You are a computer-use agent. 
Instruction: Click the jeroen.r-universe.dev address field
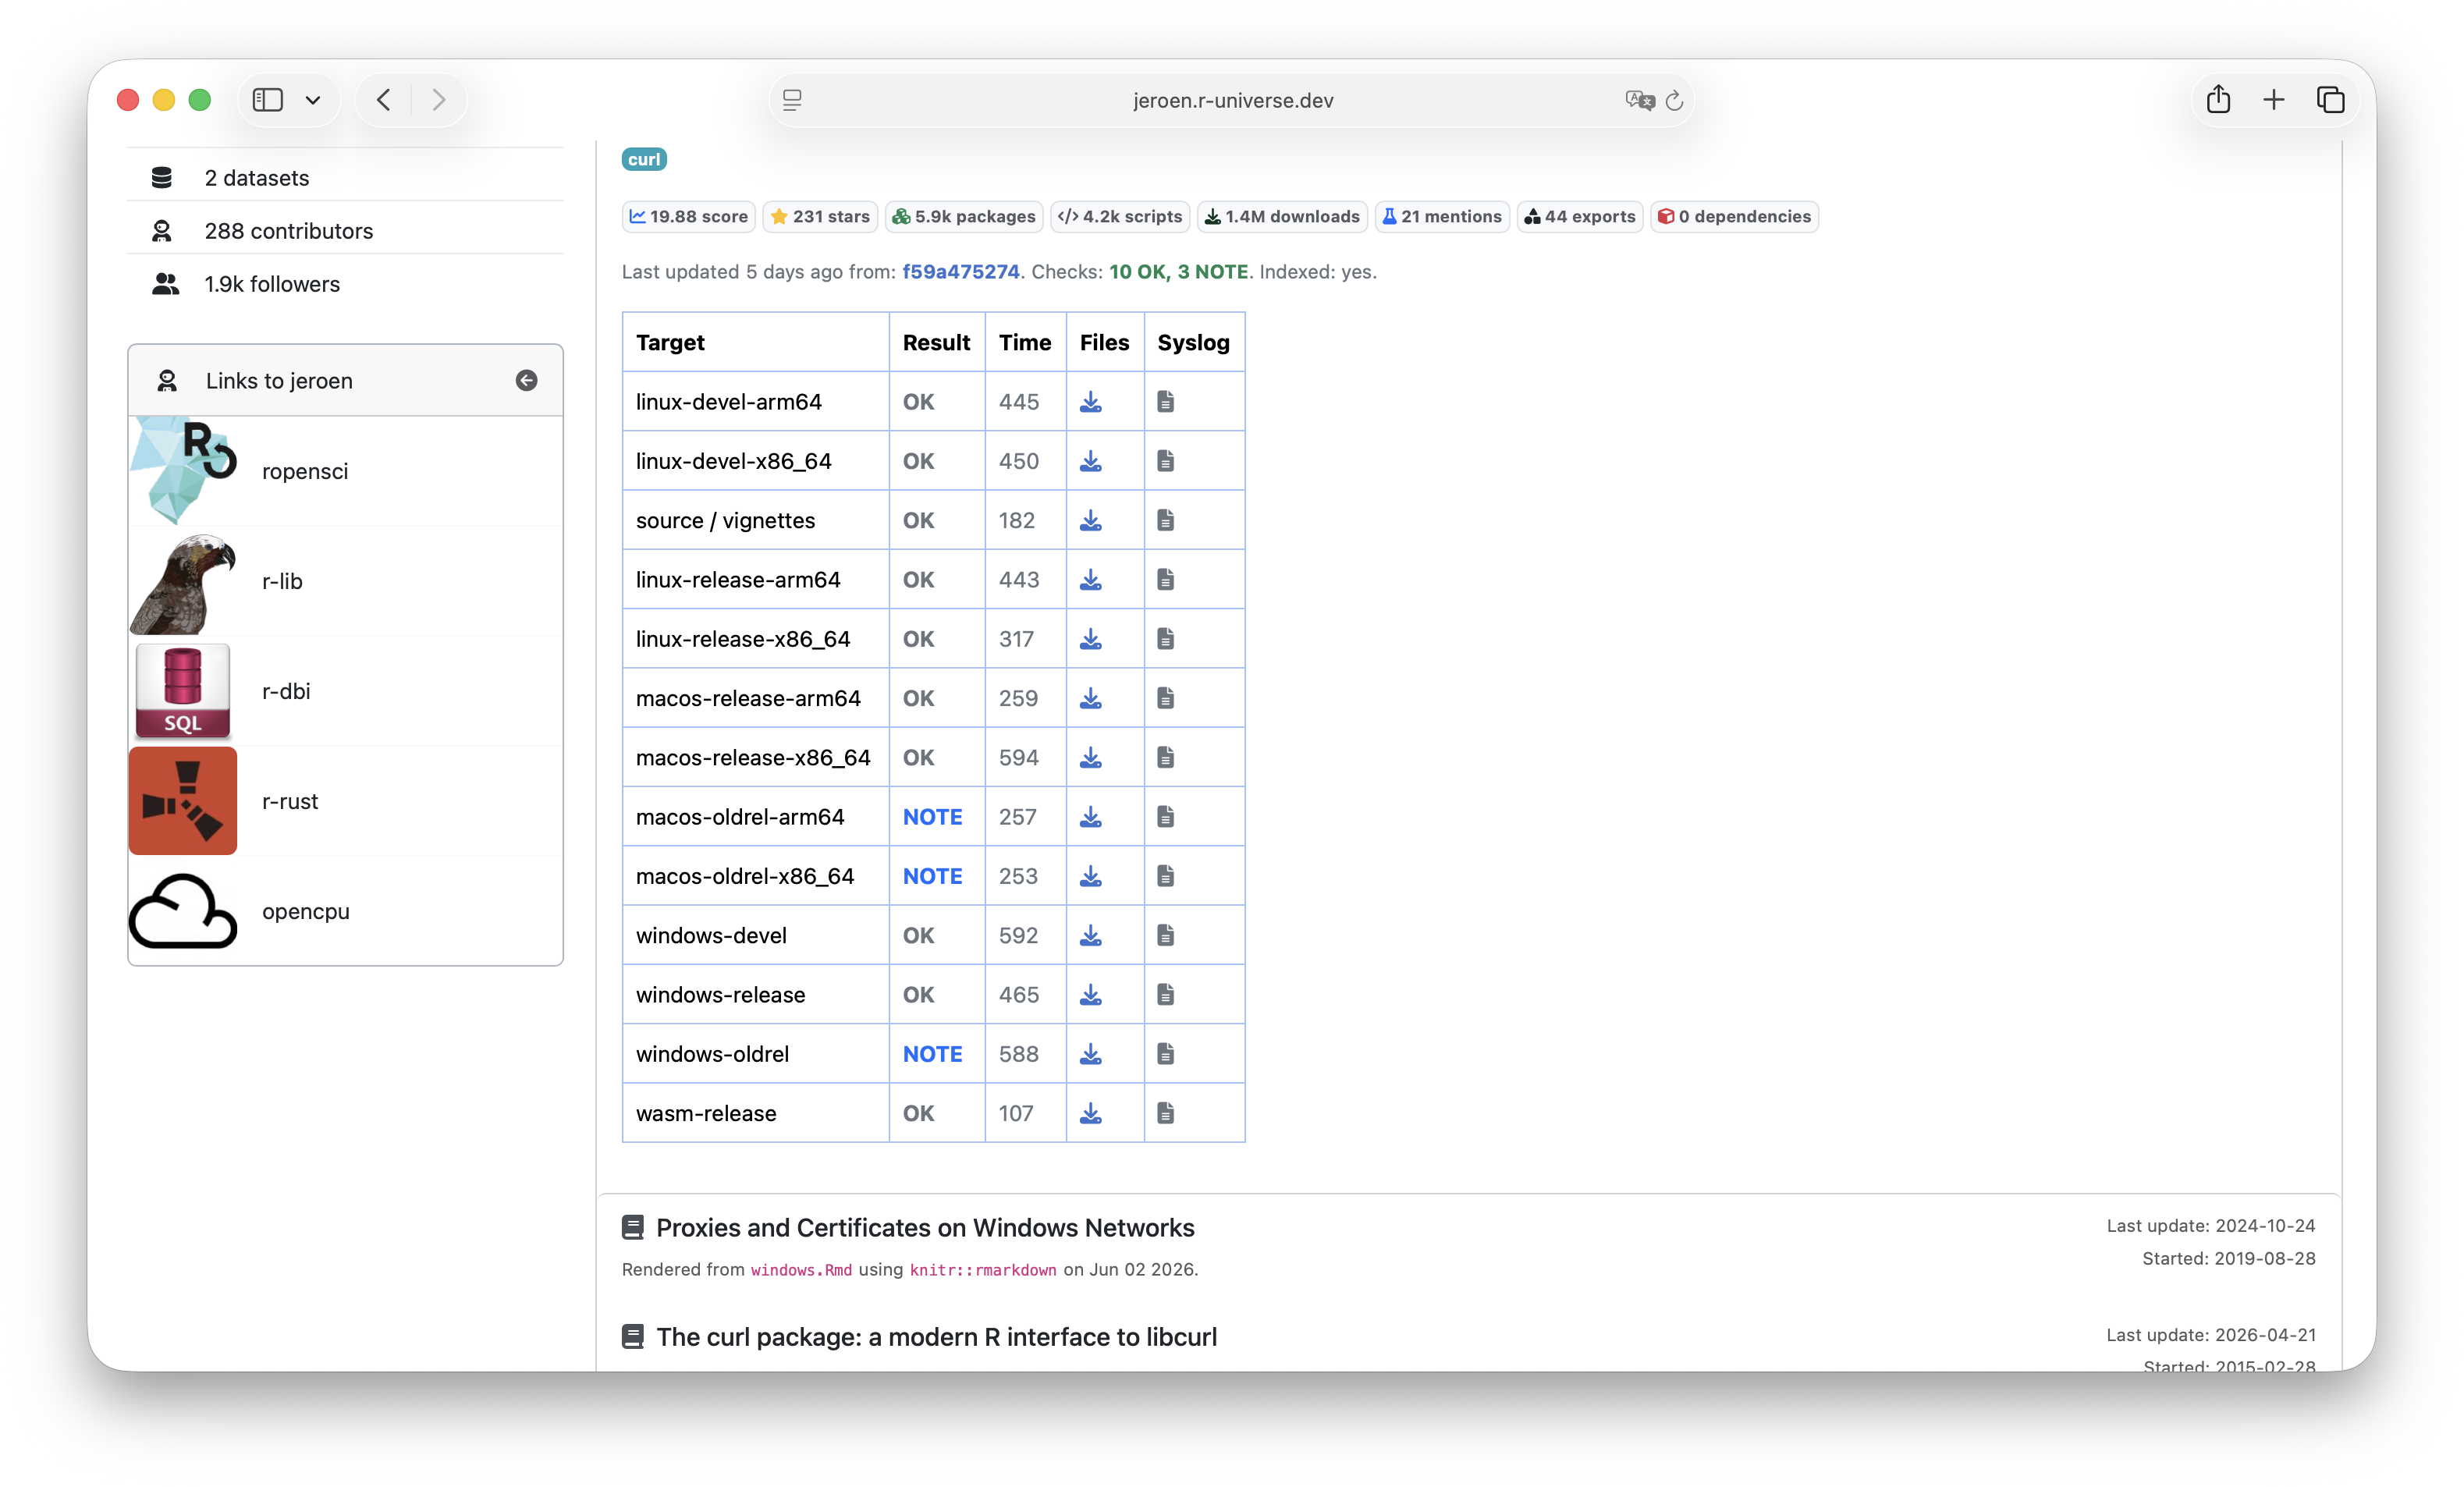coord(1232,100)
